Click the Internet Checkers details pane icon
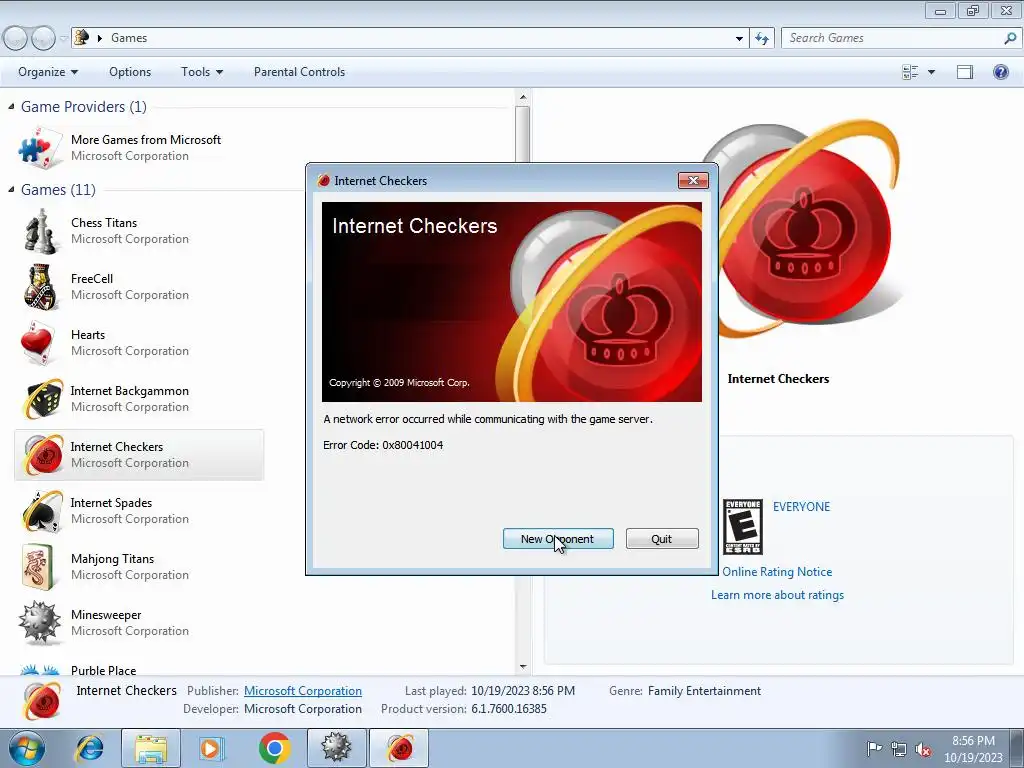The width and height of the screenshot is (1024, 768). tap(42, 700)
